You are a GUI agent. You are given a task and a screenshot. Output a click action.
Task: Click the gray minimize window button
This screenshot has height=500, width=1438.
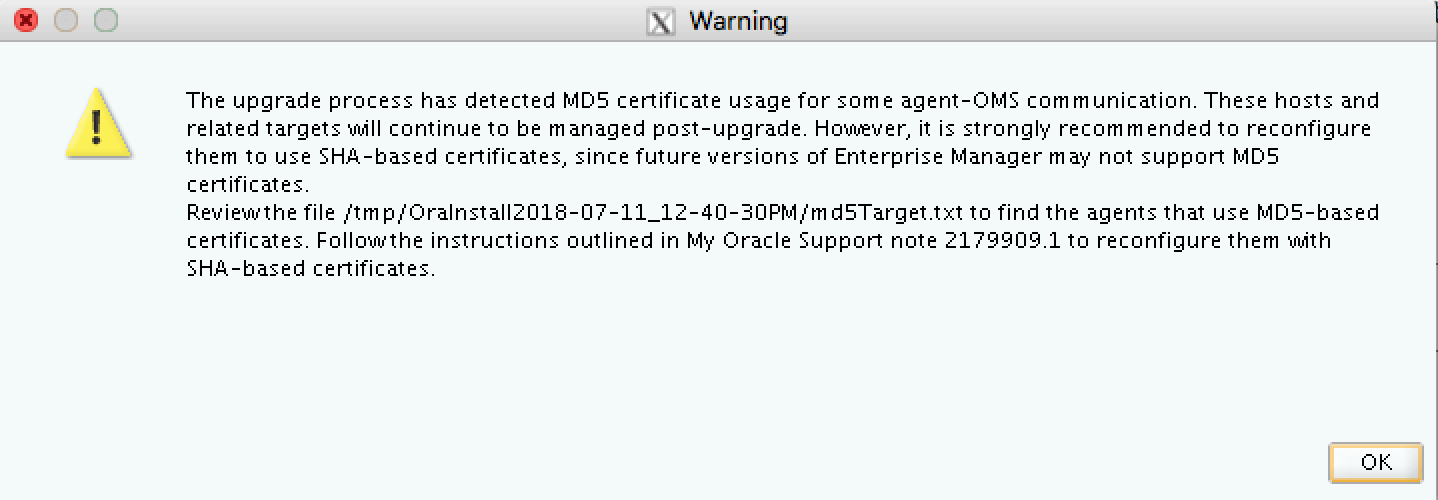point(65,20)
